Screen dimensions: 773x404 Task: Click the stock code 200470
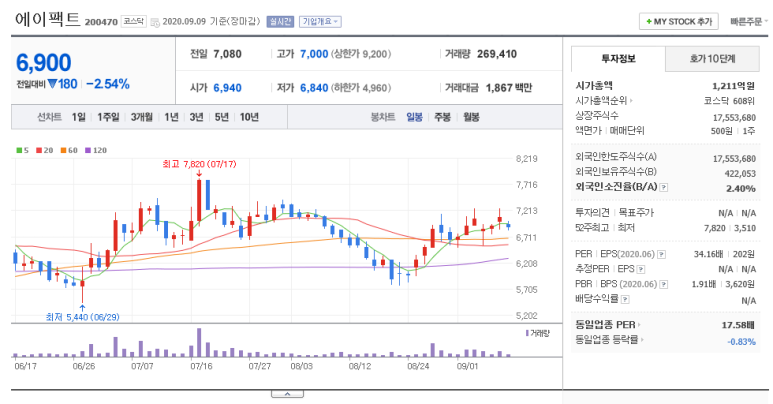click(101, 22)
